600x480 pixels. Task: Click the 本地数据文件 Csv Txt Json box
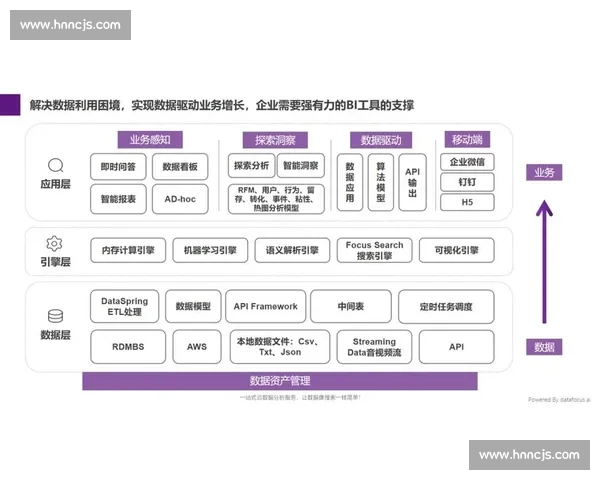coord(280,347)
